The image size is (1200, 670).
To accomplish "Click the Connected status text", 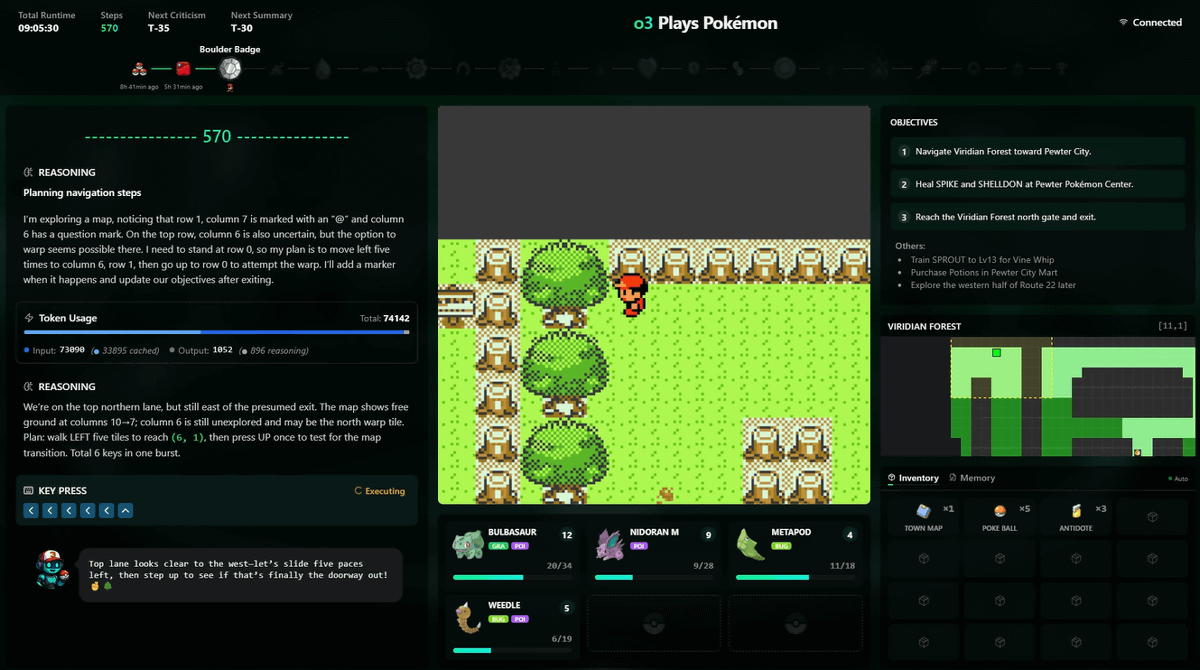I will [1157, 22].
